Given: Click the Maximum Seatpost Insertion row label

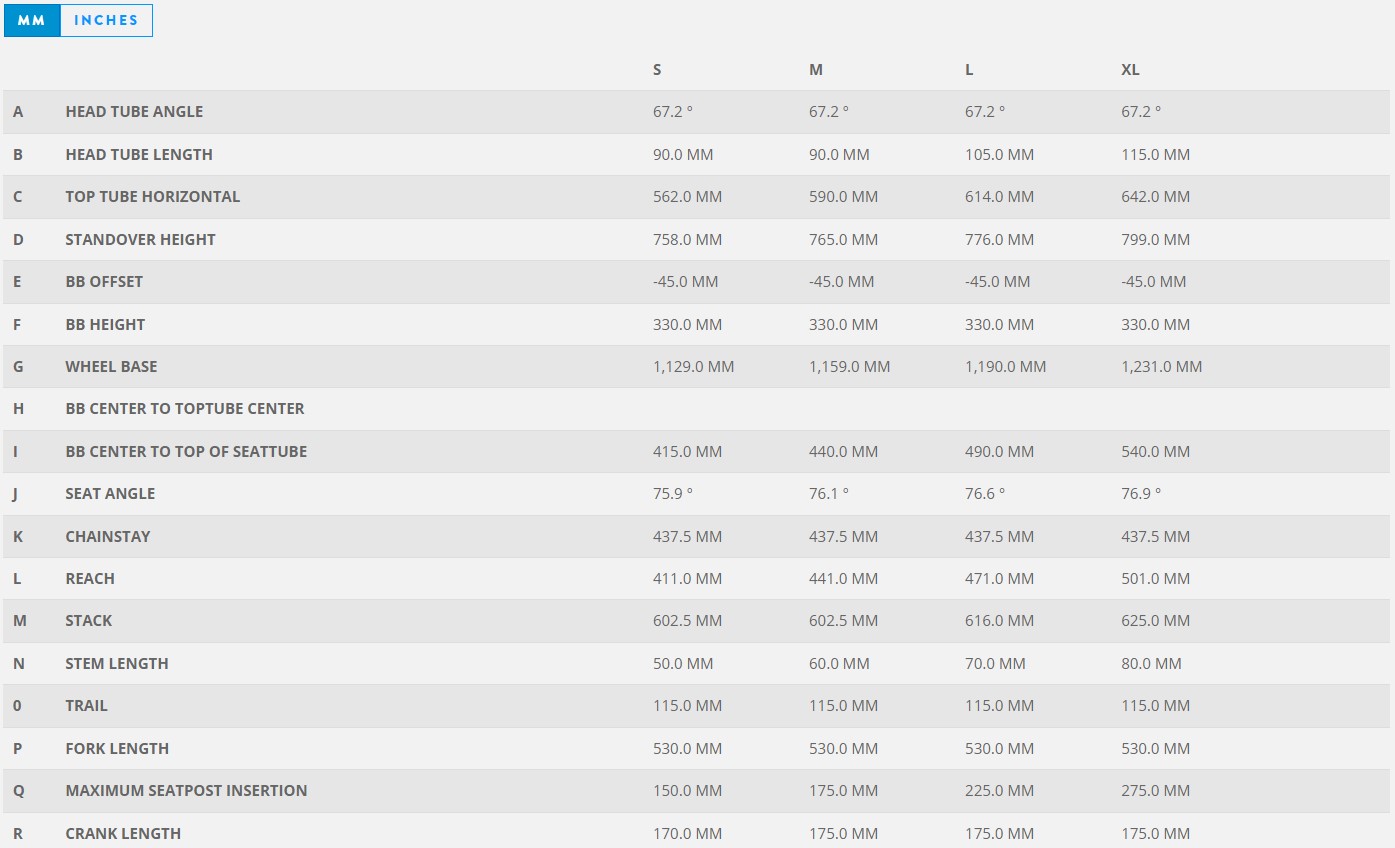Looking at the screenshot, I should pyautogui.click(x=186, y=791).
